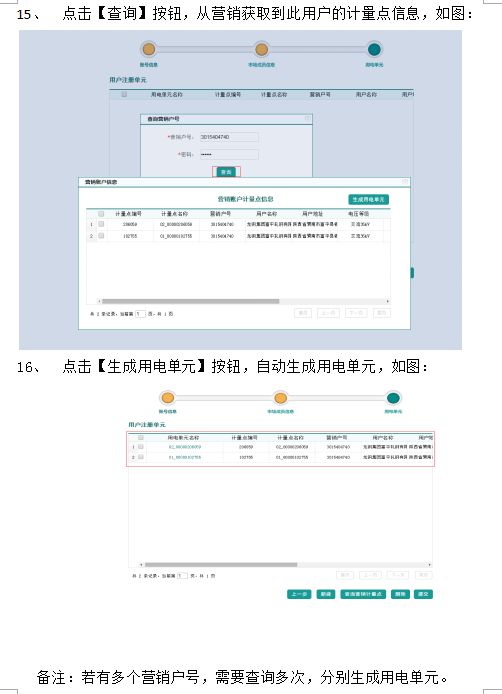
Task: Click the teal step circle in step 16 figure
Action: [x=393, y=397]
